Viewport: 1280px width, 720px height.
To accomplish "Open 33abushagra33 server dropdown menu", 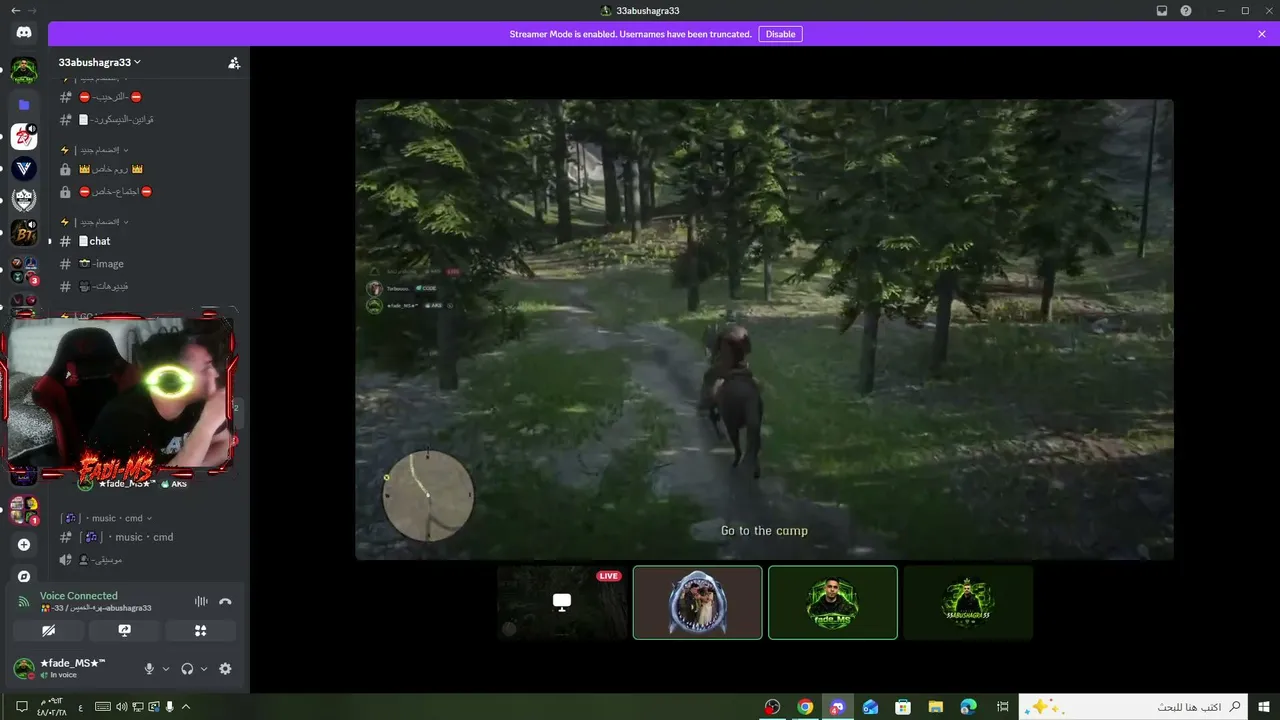I will [x=99, y=62].
